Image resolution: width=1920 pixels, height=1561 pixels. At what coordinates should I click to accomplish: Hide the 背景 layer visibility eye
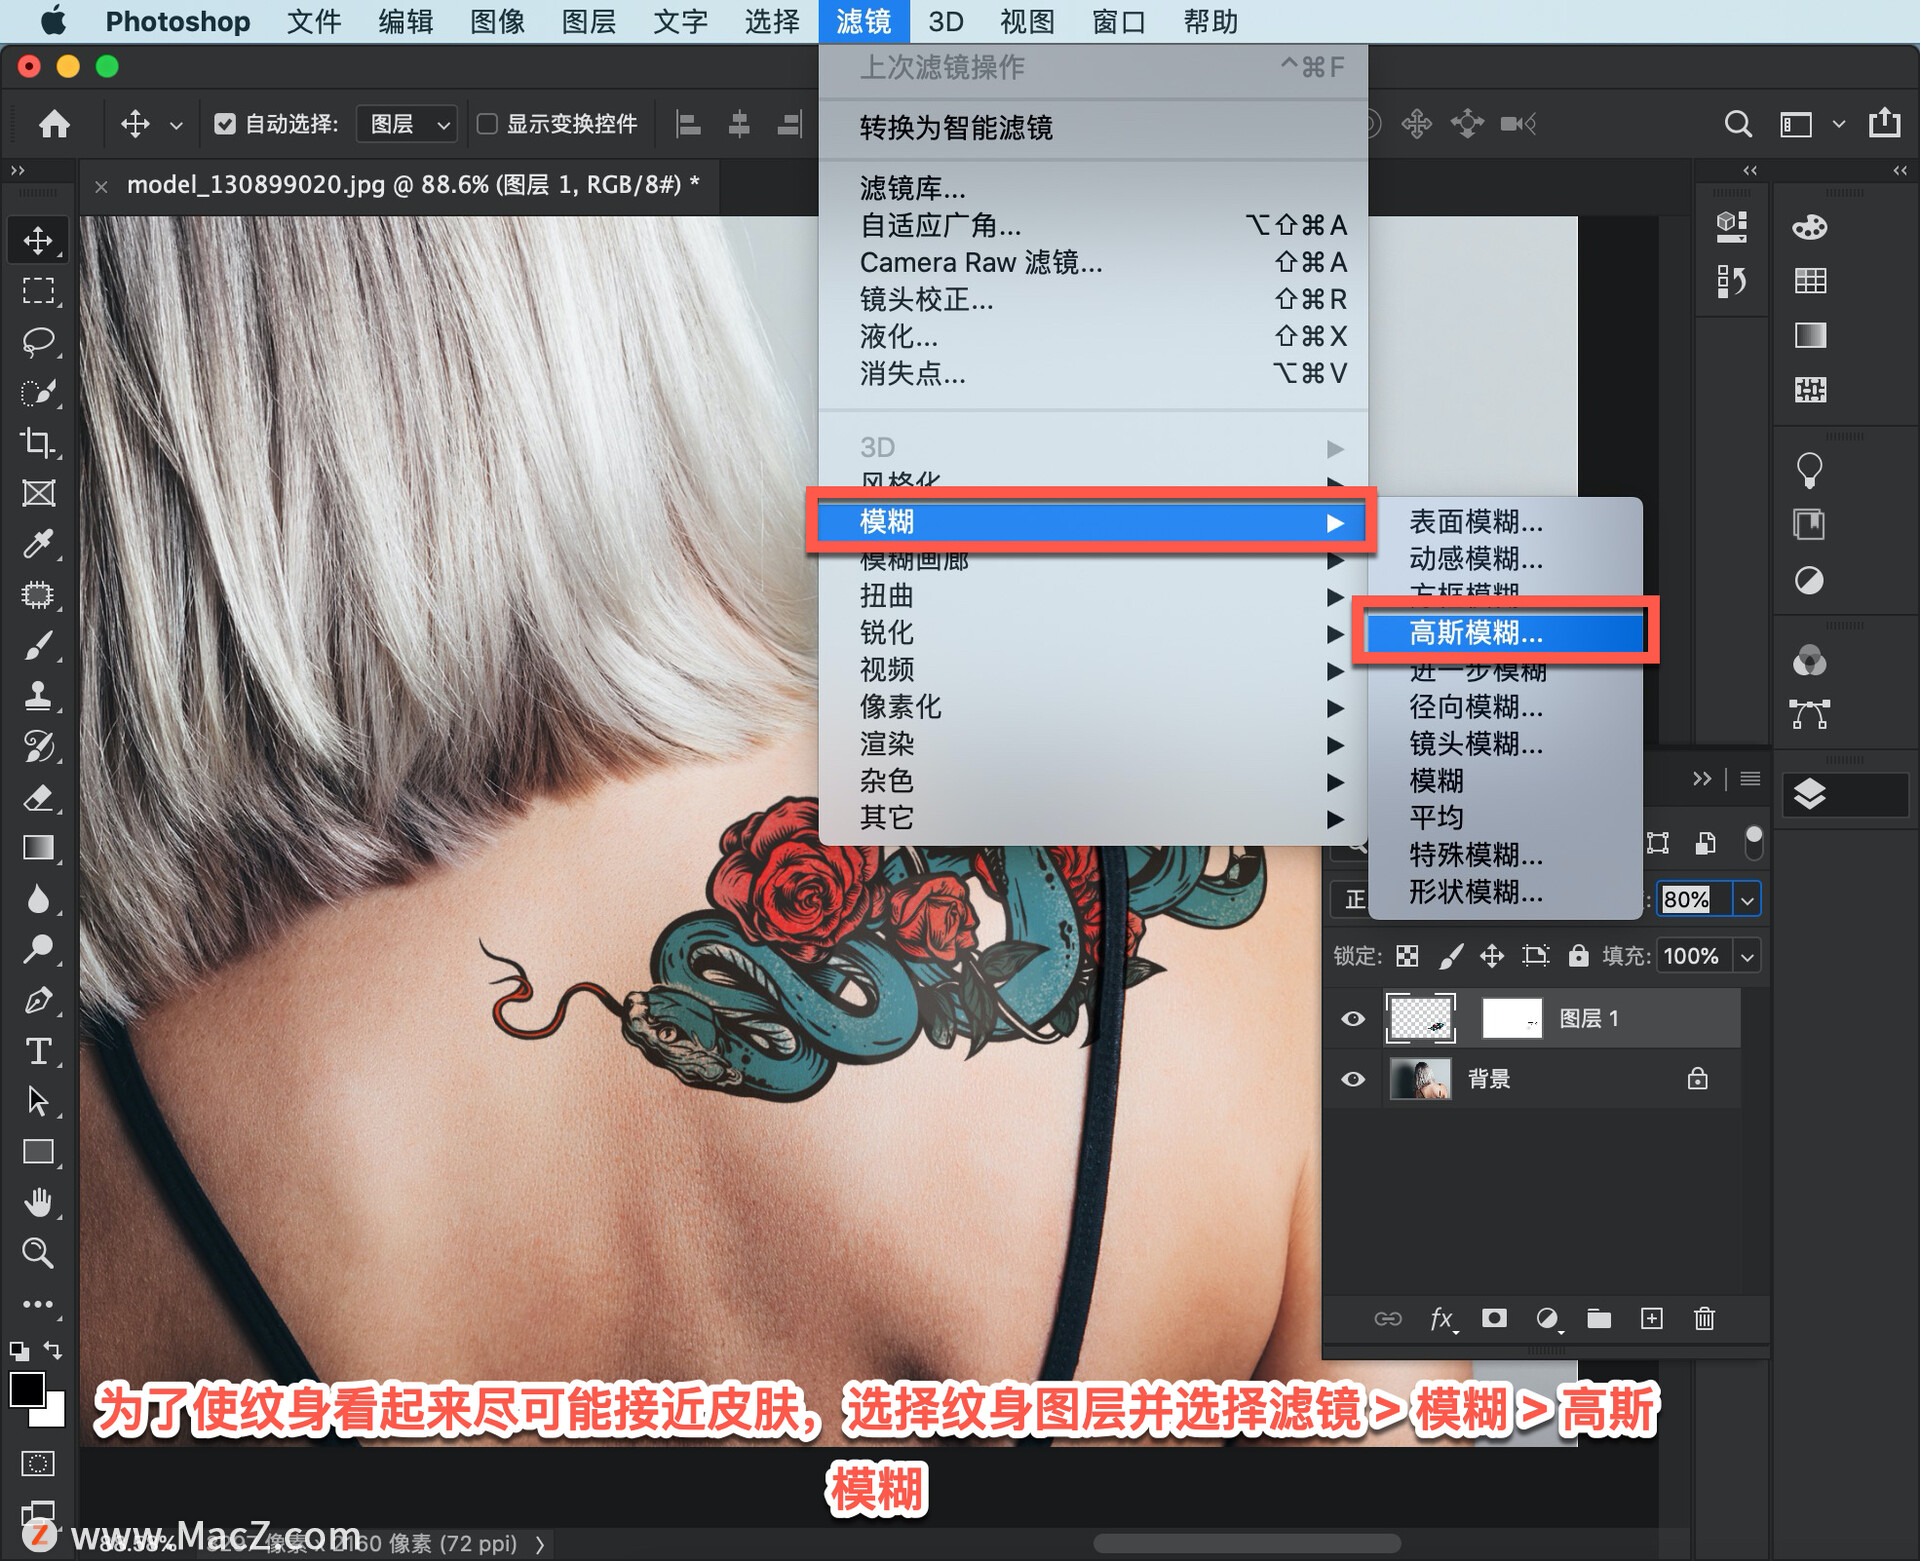(1353, 1079)
